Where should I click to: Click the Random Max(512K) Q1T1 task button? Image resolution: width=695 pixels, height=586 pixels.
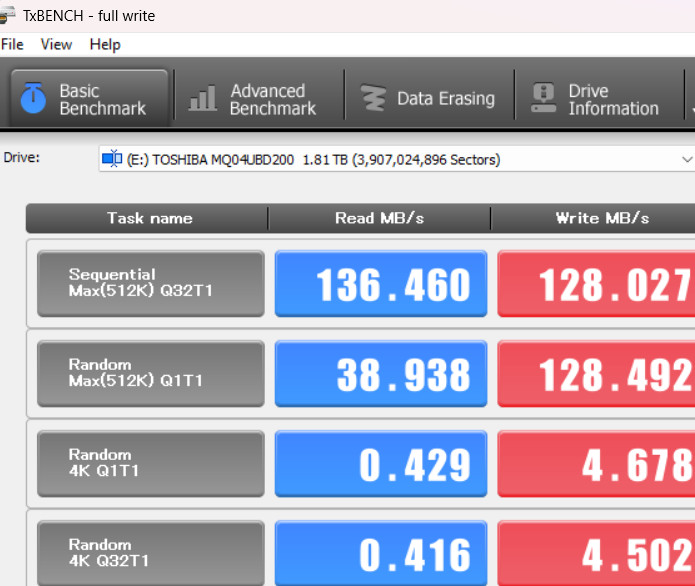click(x=151, y=373)
